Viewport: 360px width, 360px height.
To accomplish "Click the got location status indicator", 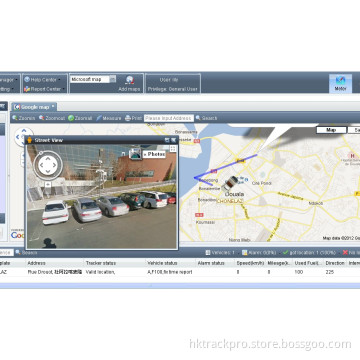I will [x=310, y=253].
